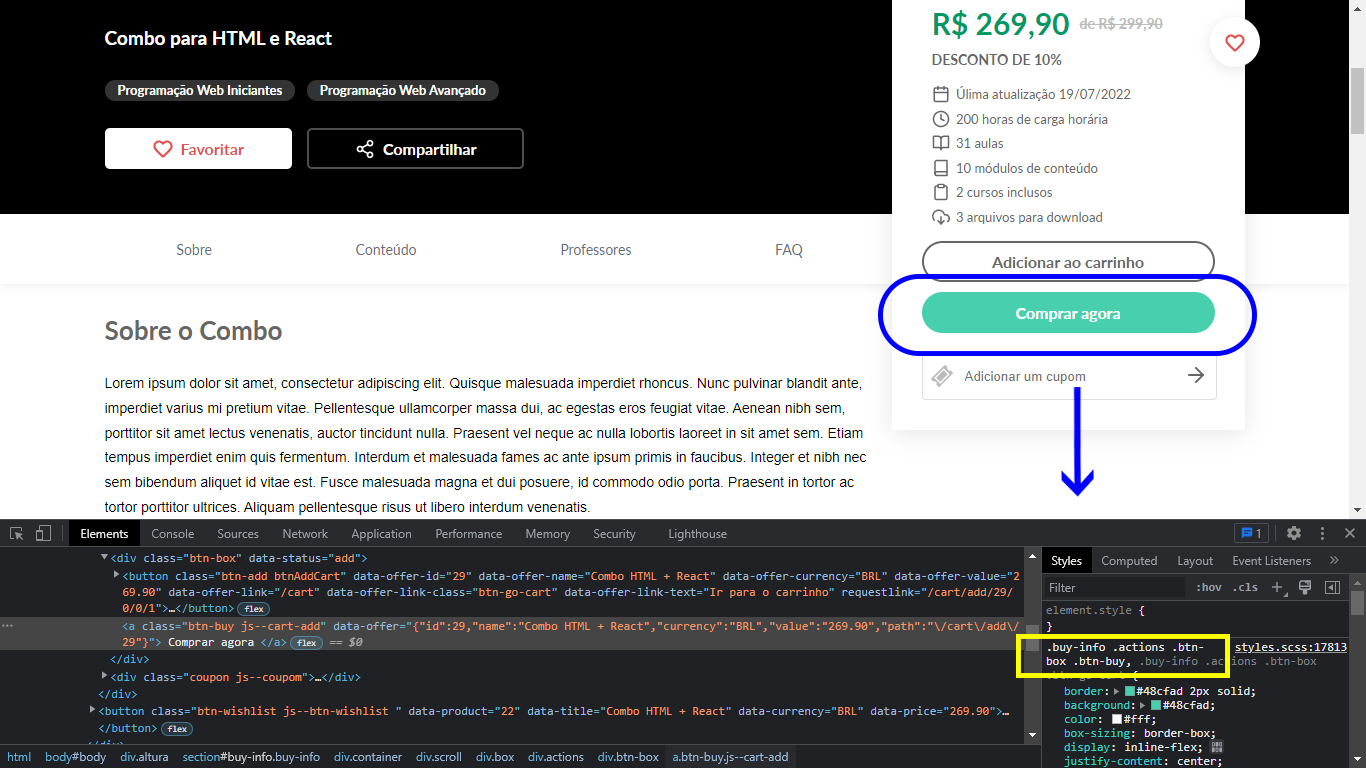Screen dimensions: 1366x768
Task: Open the Security tab
Action: pos(614,534)
